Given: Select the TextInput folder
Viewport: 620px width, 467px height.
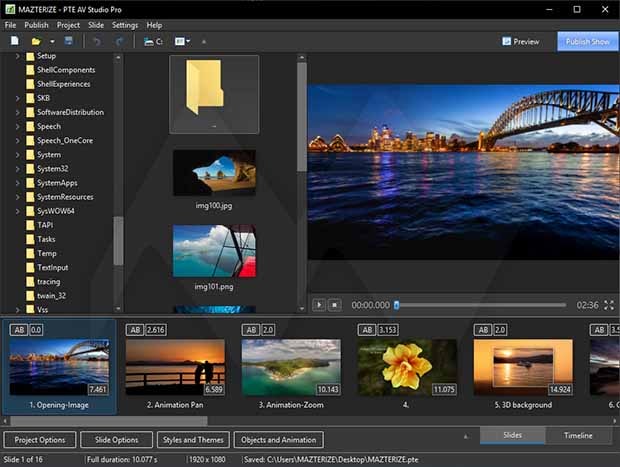Looking at the screenshot, I should tap(47, 268).
